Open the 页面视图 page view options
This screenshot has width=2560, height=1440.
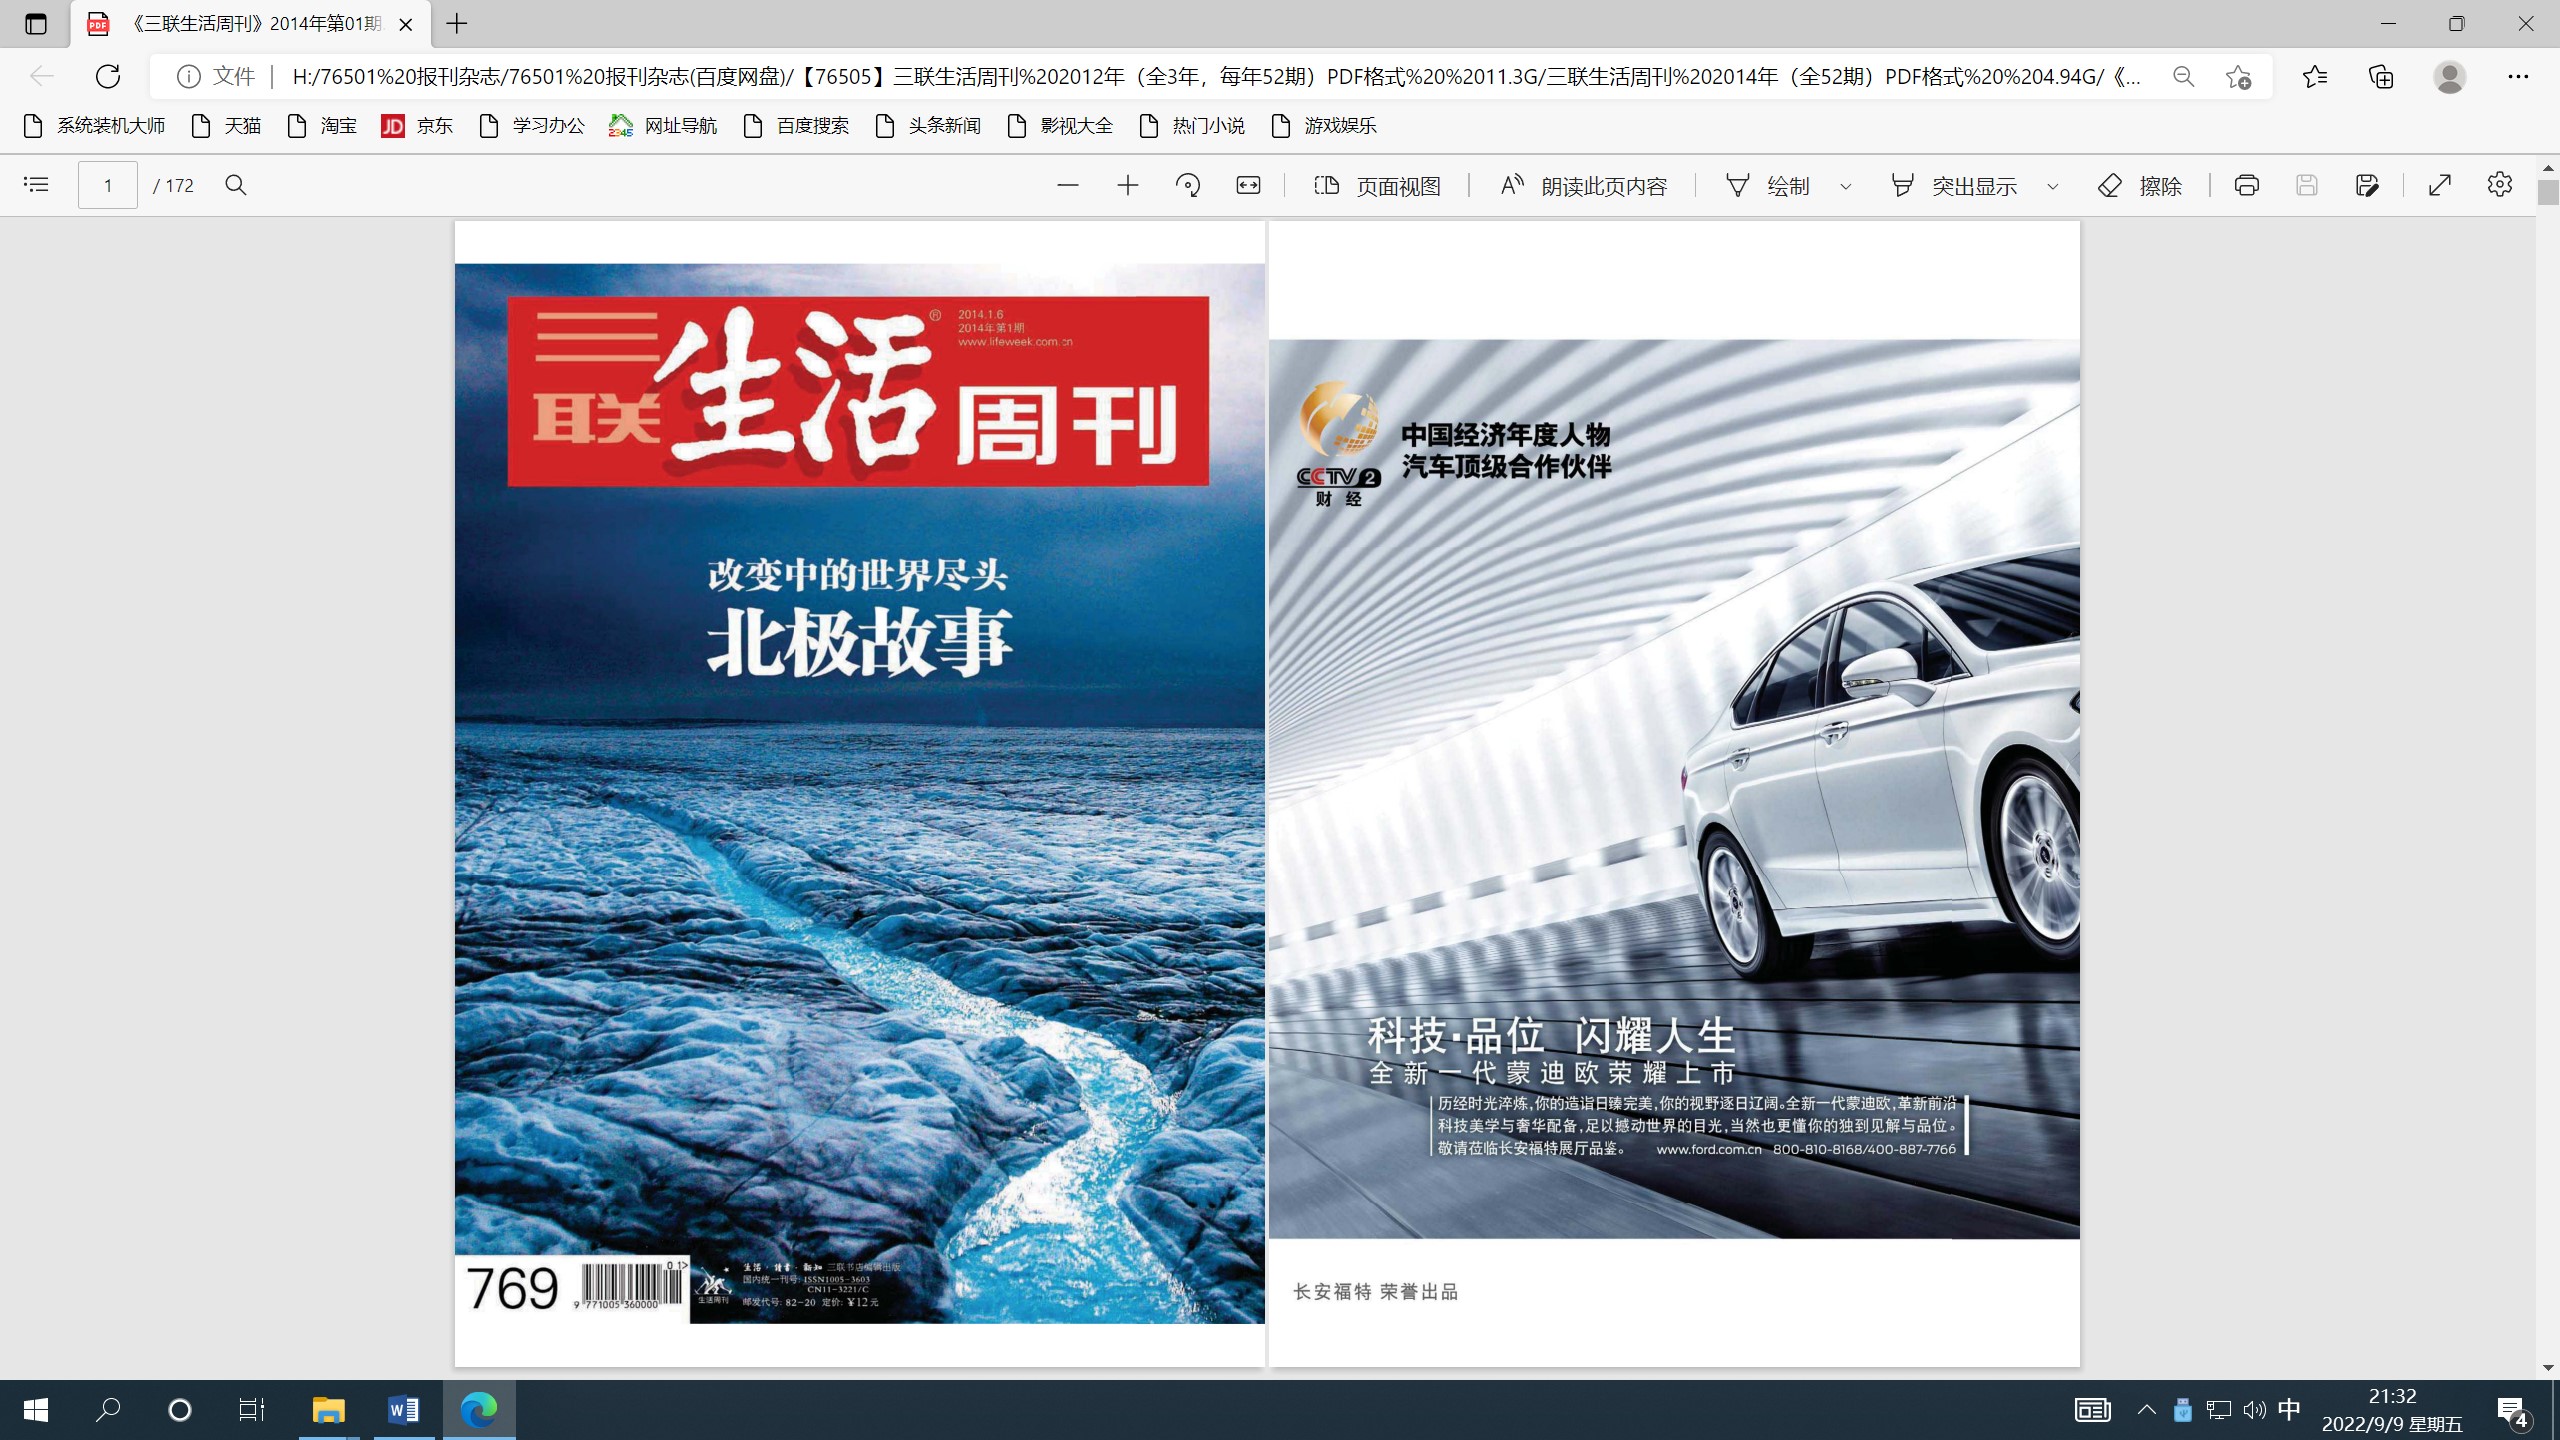[x=1377, y=186]
